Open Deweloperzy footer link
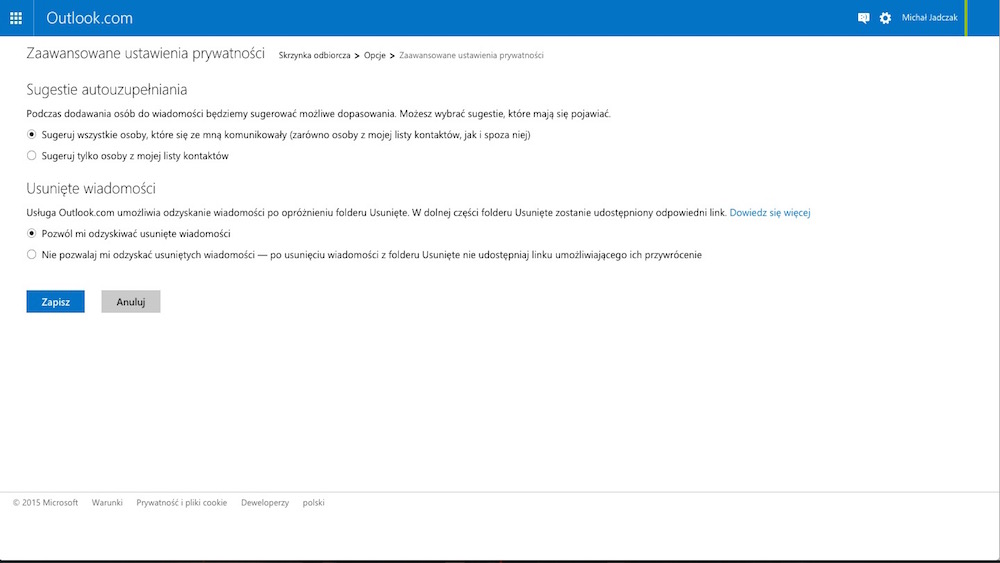The image size is (1000, 563). [x=265, y=502]
